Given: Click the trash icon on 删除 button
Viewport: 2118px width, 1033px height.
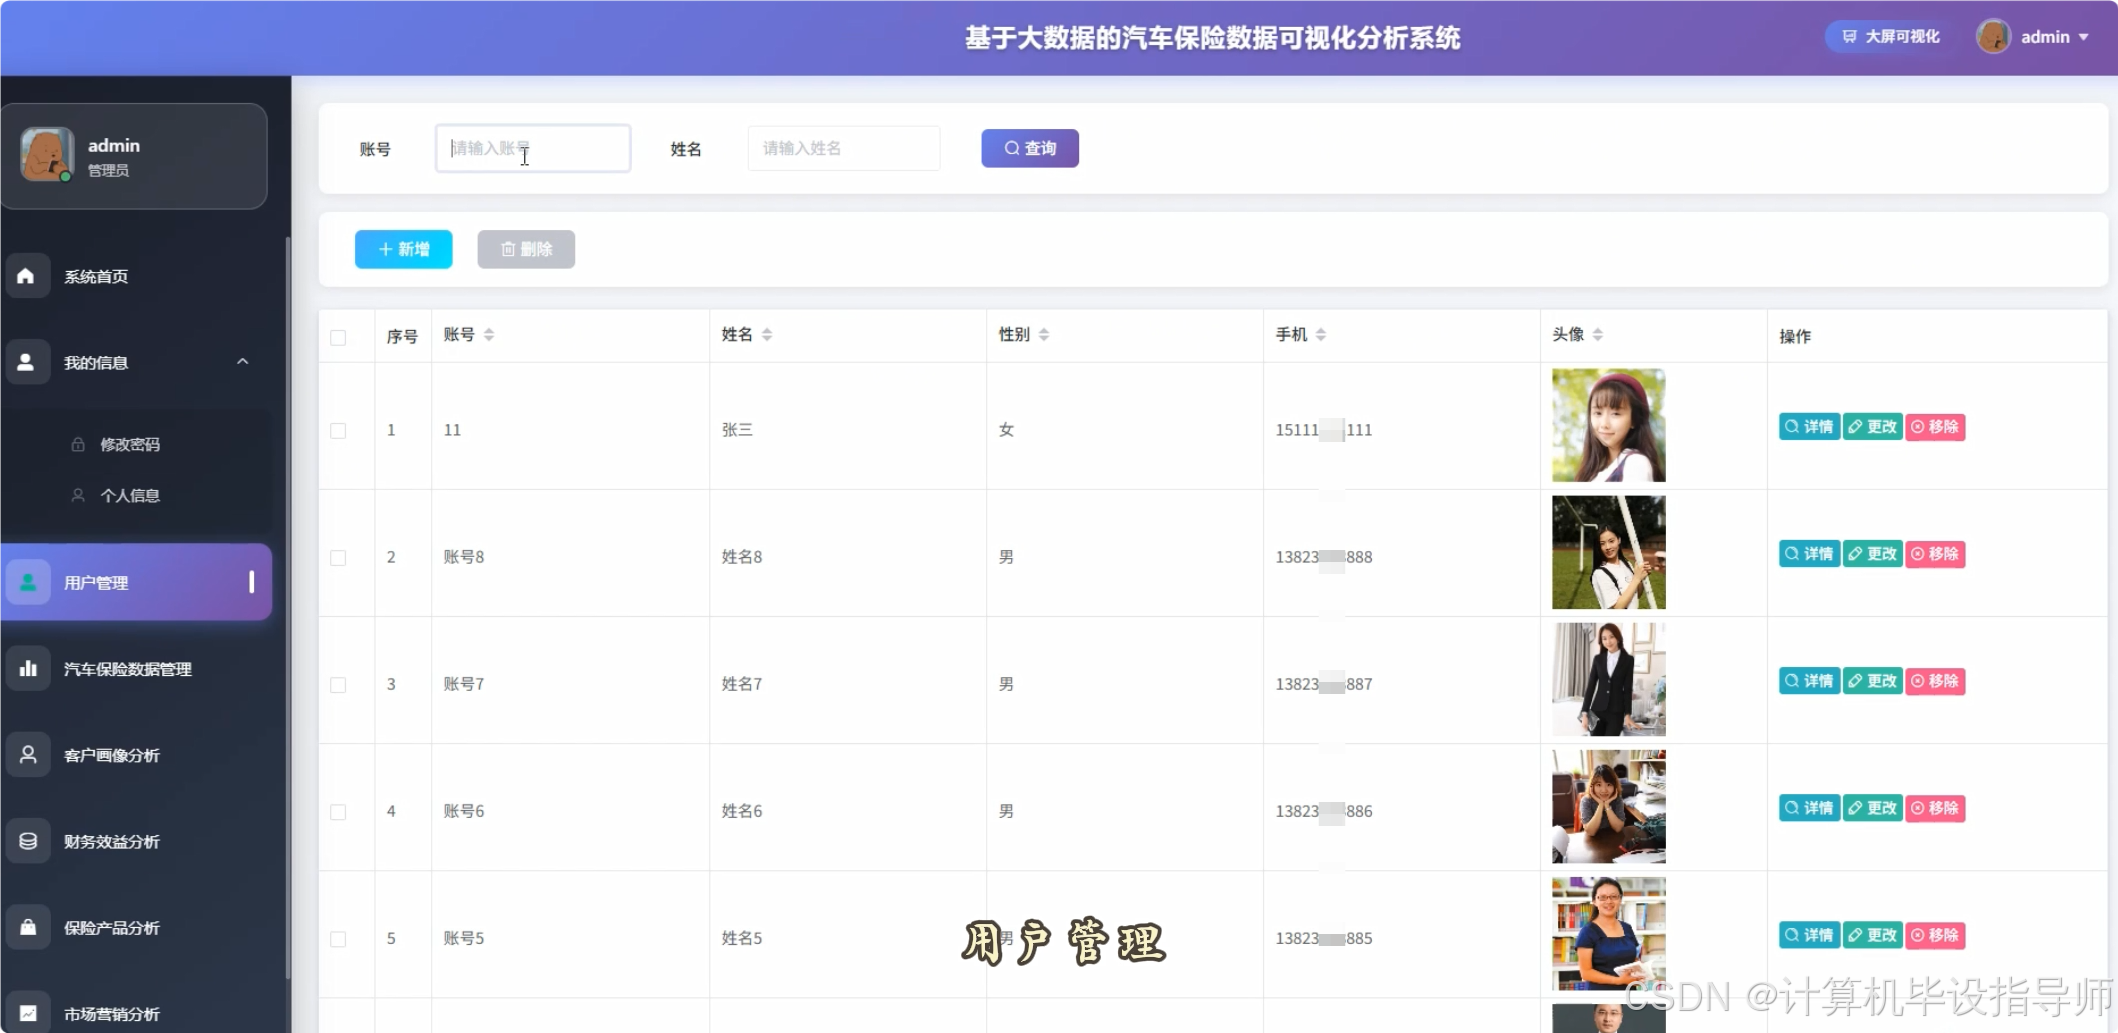Looking at the screenshot, I should pyautogui.click(x=508, y=249).
